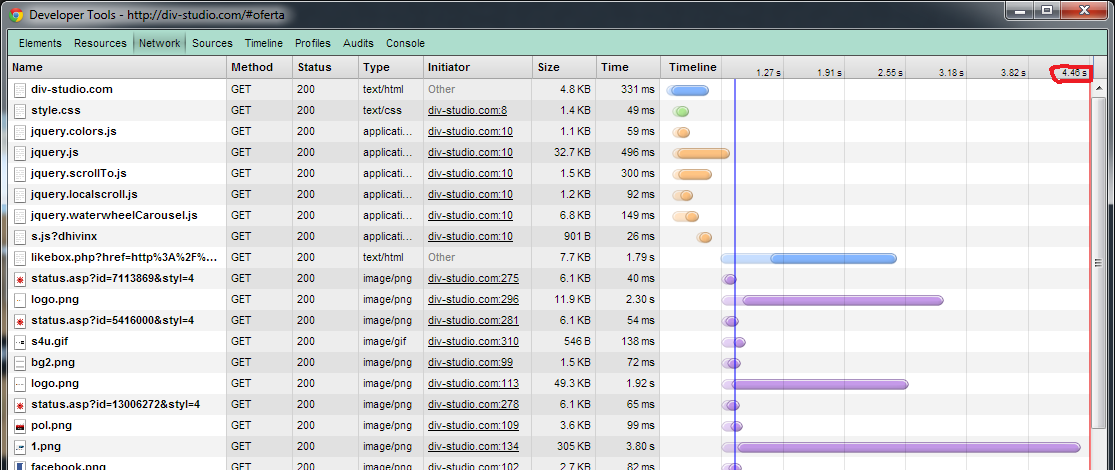This screenshot has height=470, width=1115.
Task: Switch to the Audits tab
Action: (358, 43)
